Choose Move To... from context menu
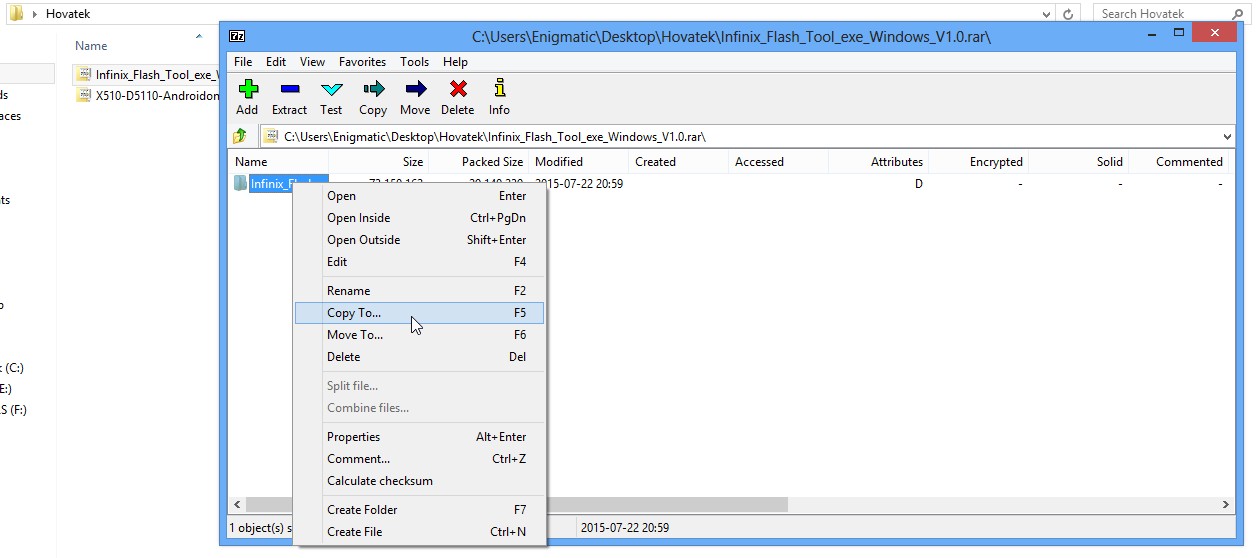This screenshot has width=1258, height=558. tap(419, 335)
